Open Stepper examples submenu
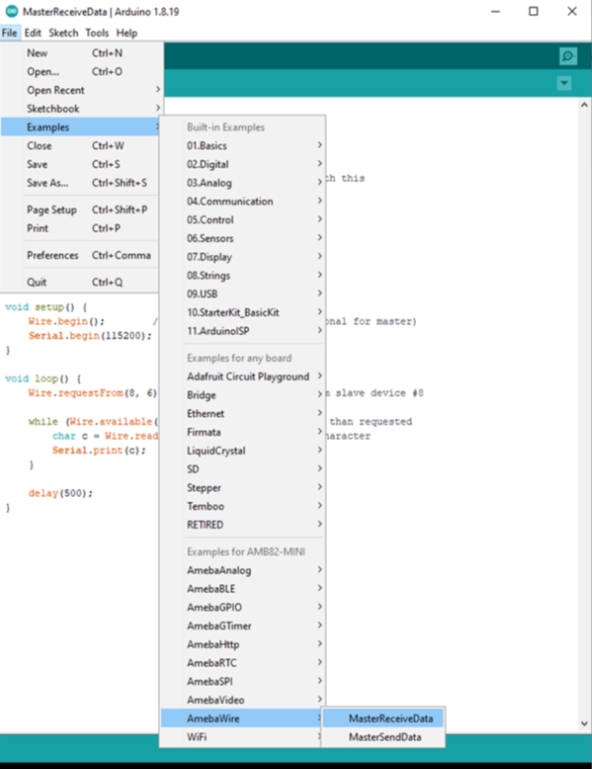Viewport: 592px width, 769px height. coord(243,488)
